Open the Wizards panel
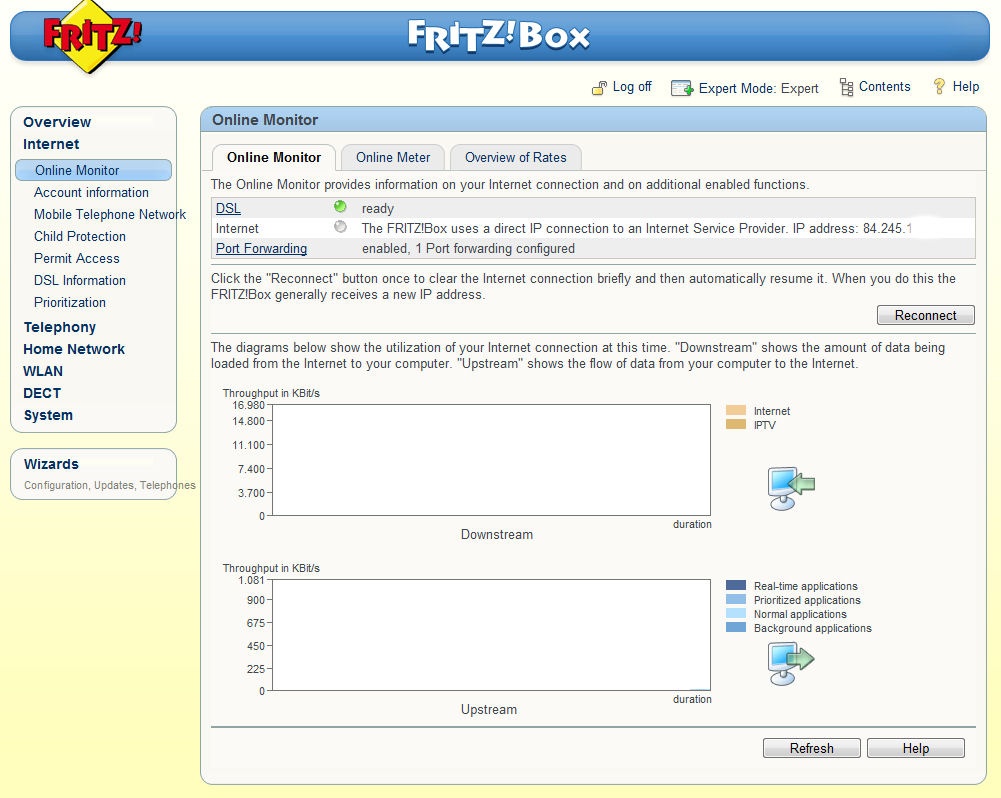The image size is (1001, 798). point(51,464)
